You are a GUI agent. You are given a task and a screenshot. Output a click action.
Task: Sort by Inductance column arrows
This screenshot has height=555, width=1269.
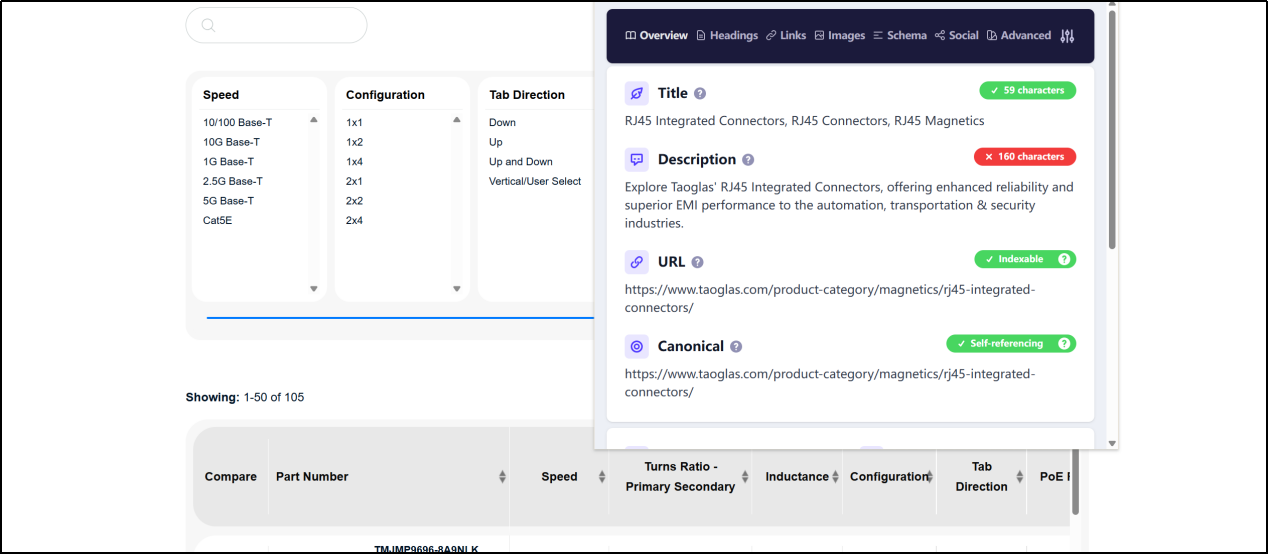click(x=837, y=477)
